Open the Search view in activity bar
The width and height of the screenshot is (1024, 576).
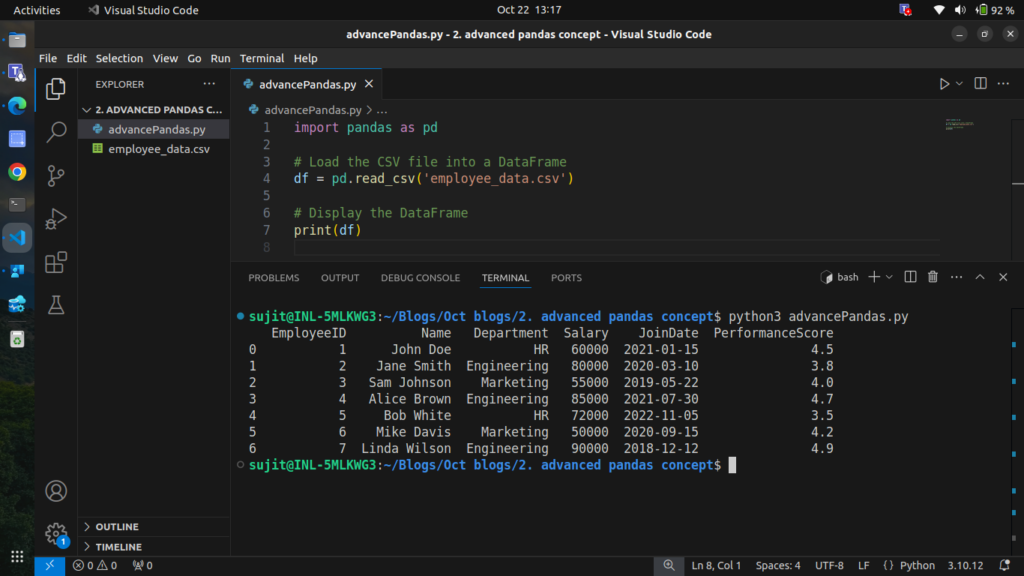click(x=57, y=131)
